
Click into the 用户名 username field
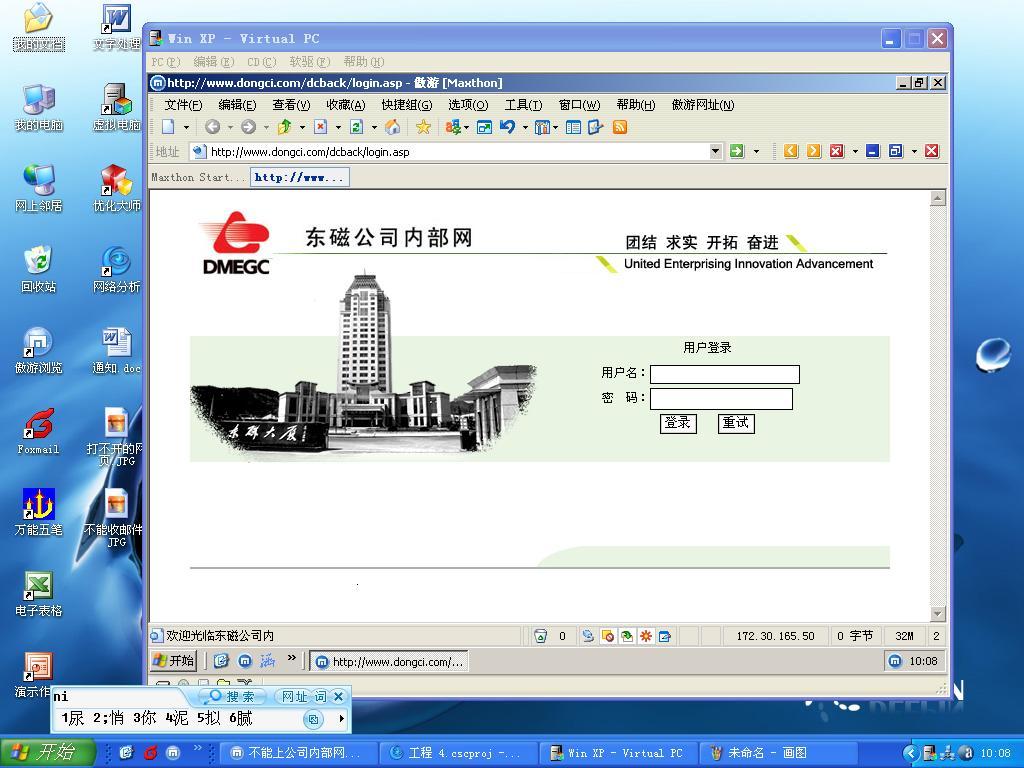click(724, 374)
